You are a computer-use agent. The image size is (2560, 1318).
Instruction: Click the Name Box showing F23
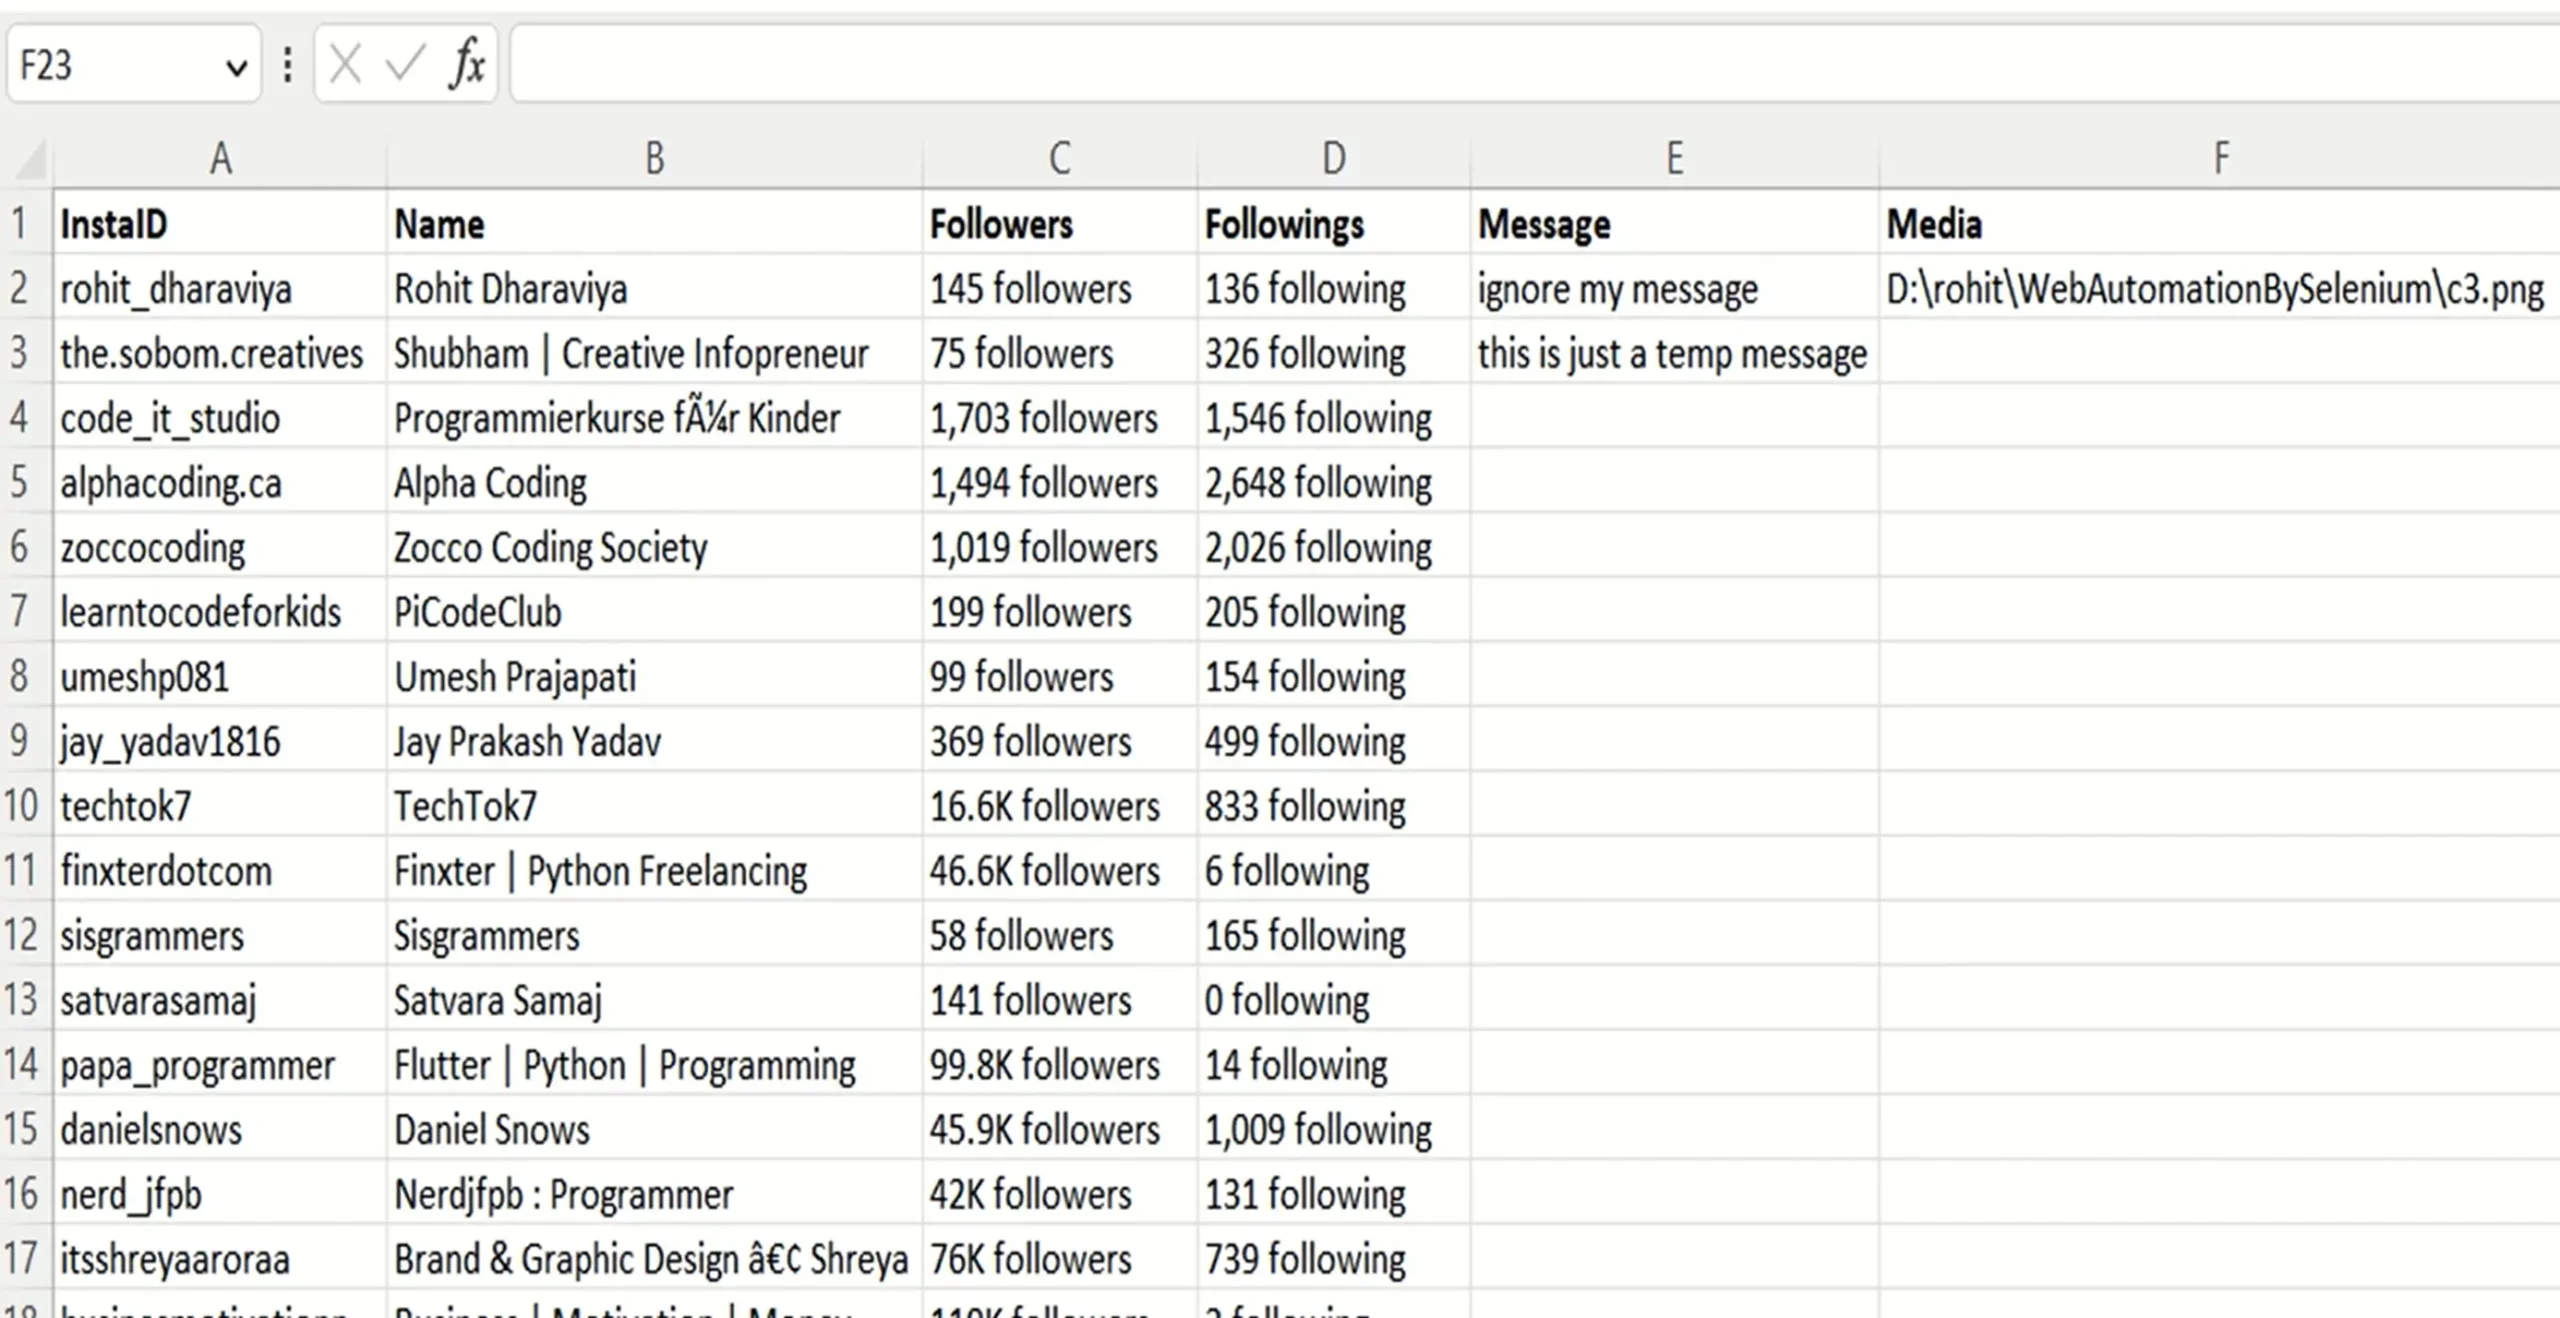(x=110, y=65)
